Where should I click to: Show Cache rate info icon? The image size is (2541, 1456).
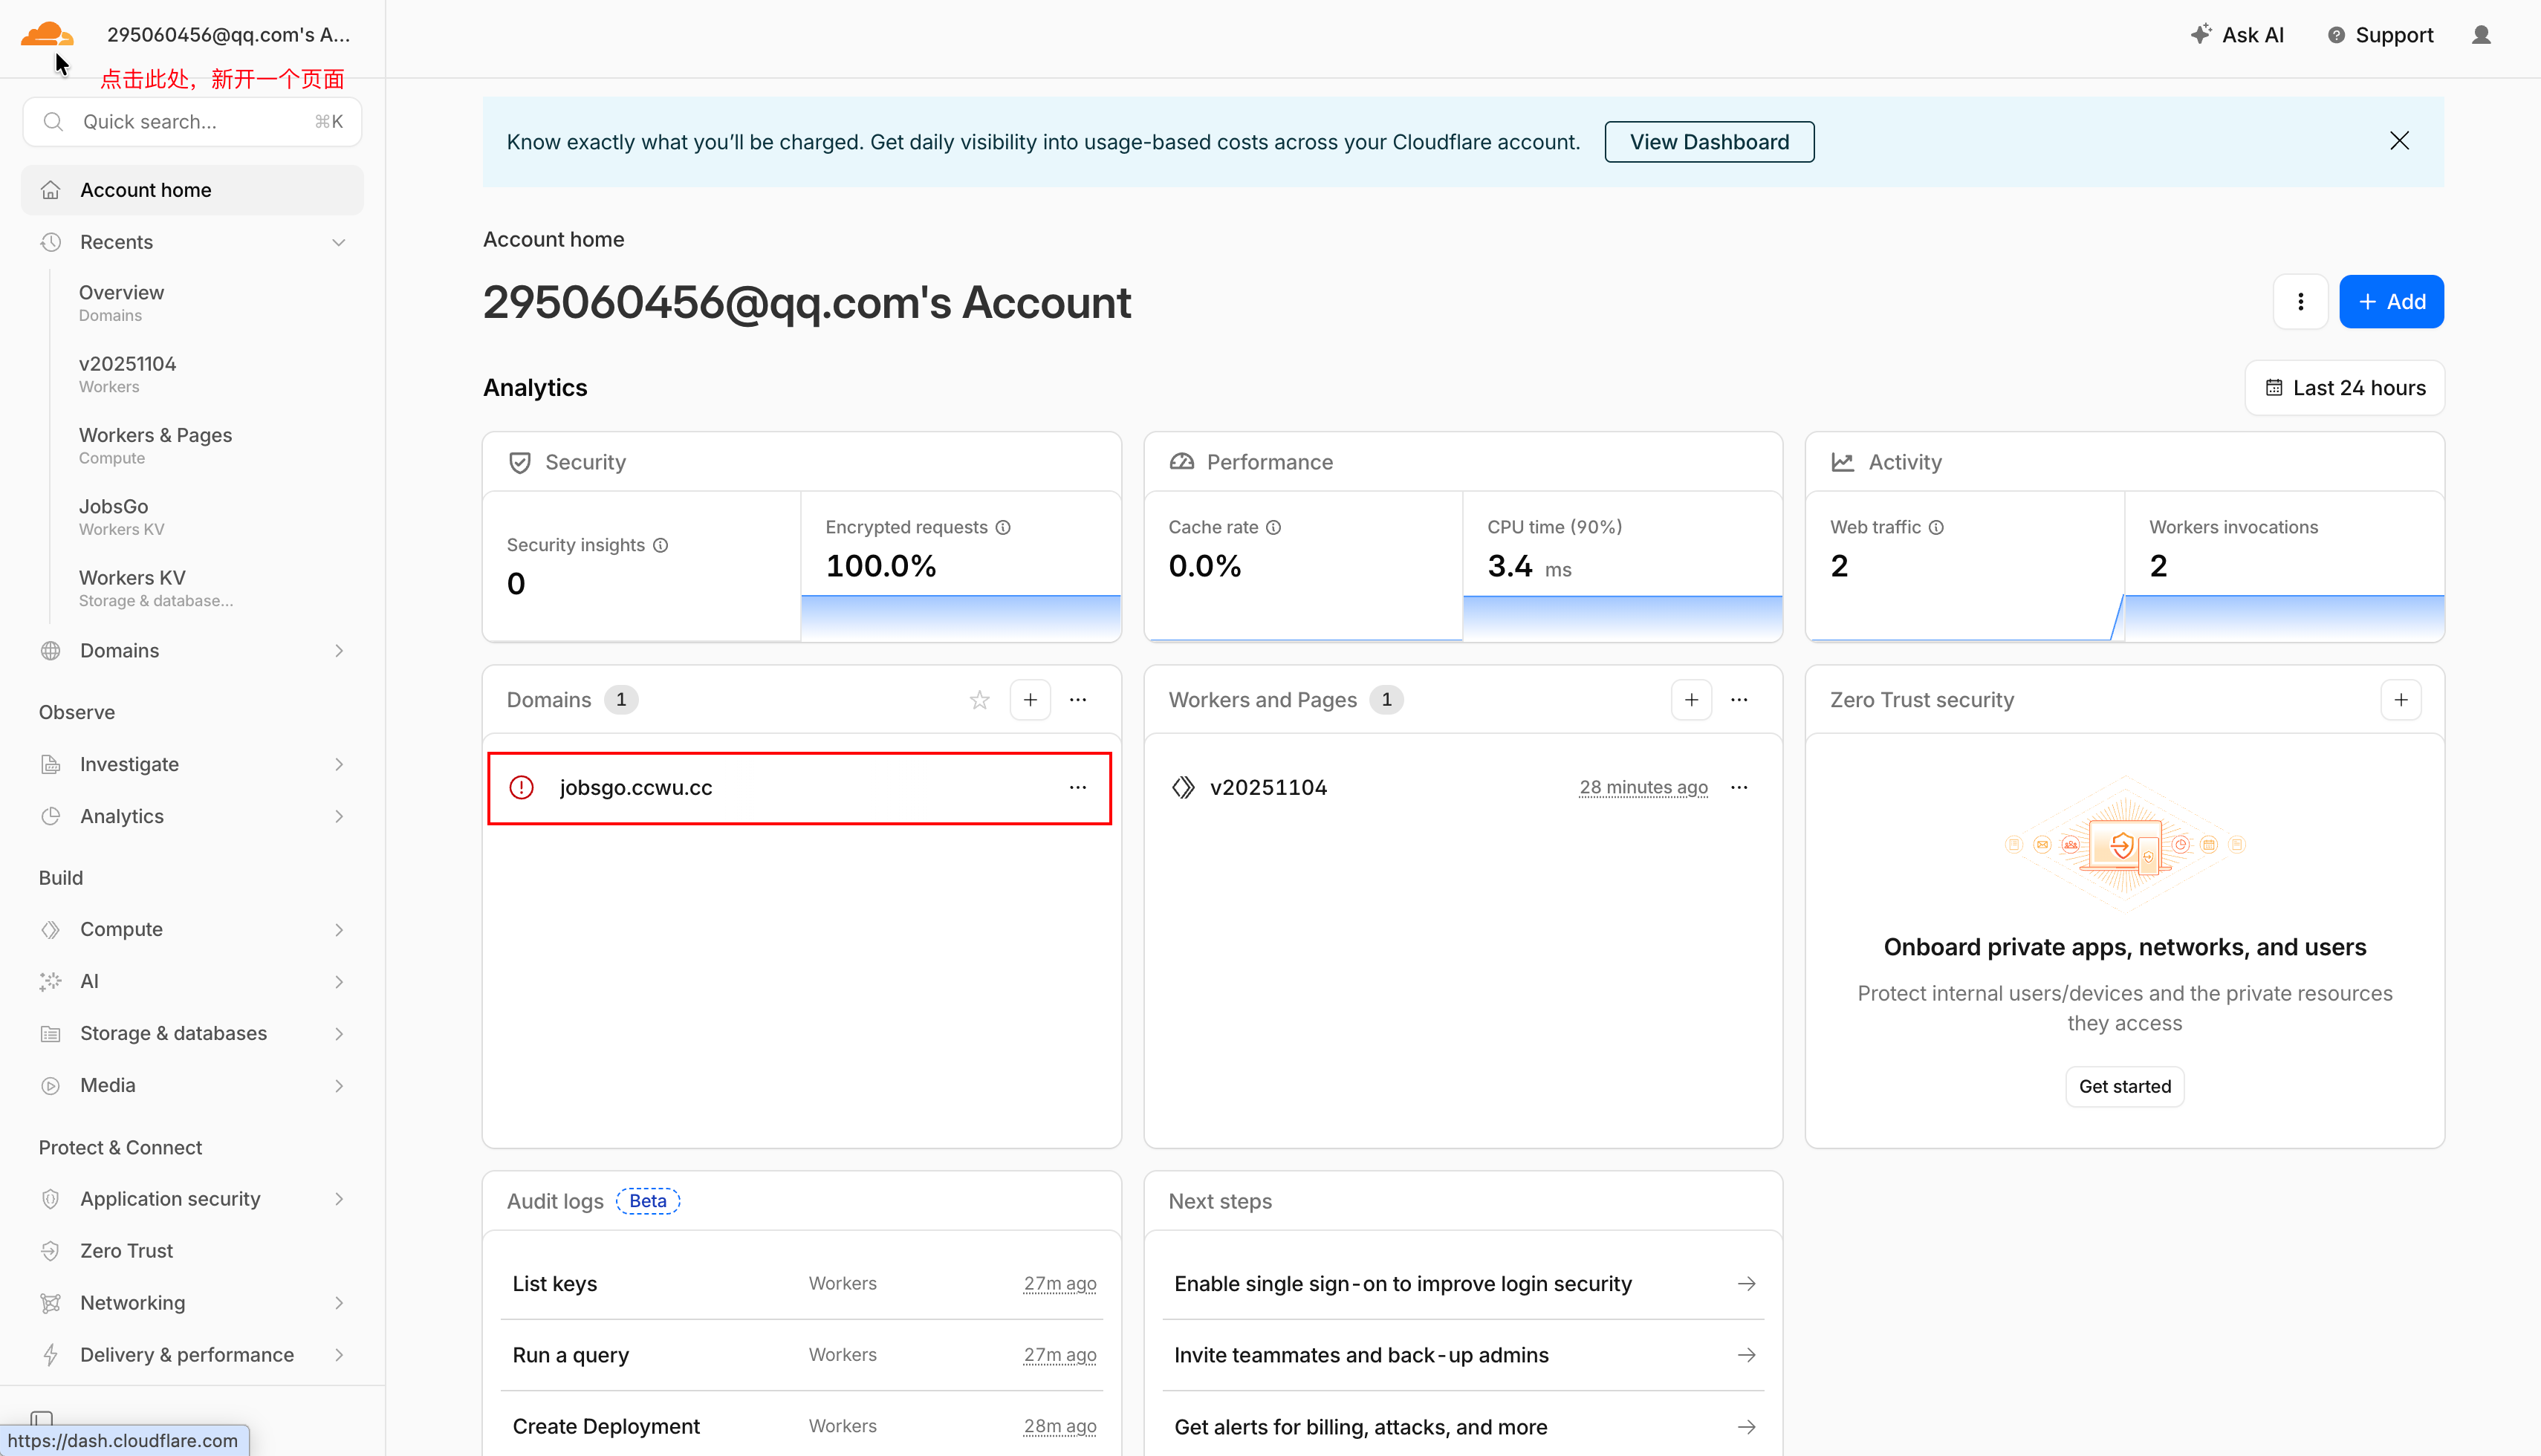(x=1274, y=527)
